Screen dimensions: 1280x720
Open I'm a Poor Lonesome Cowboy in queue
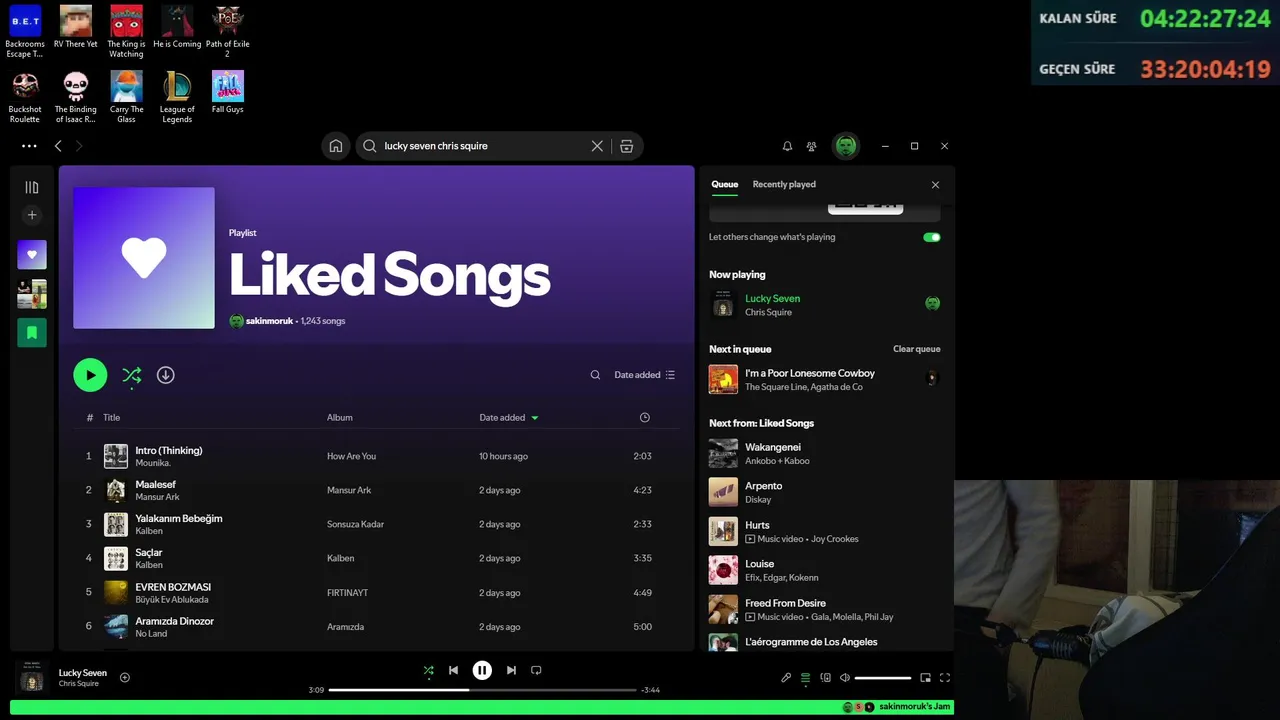824,379
